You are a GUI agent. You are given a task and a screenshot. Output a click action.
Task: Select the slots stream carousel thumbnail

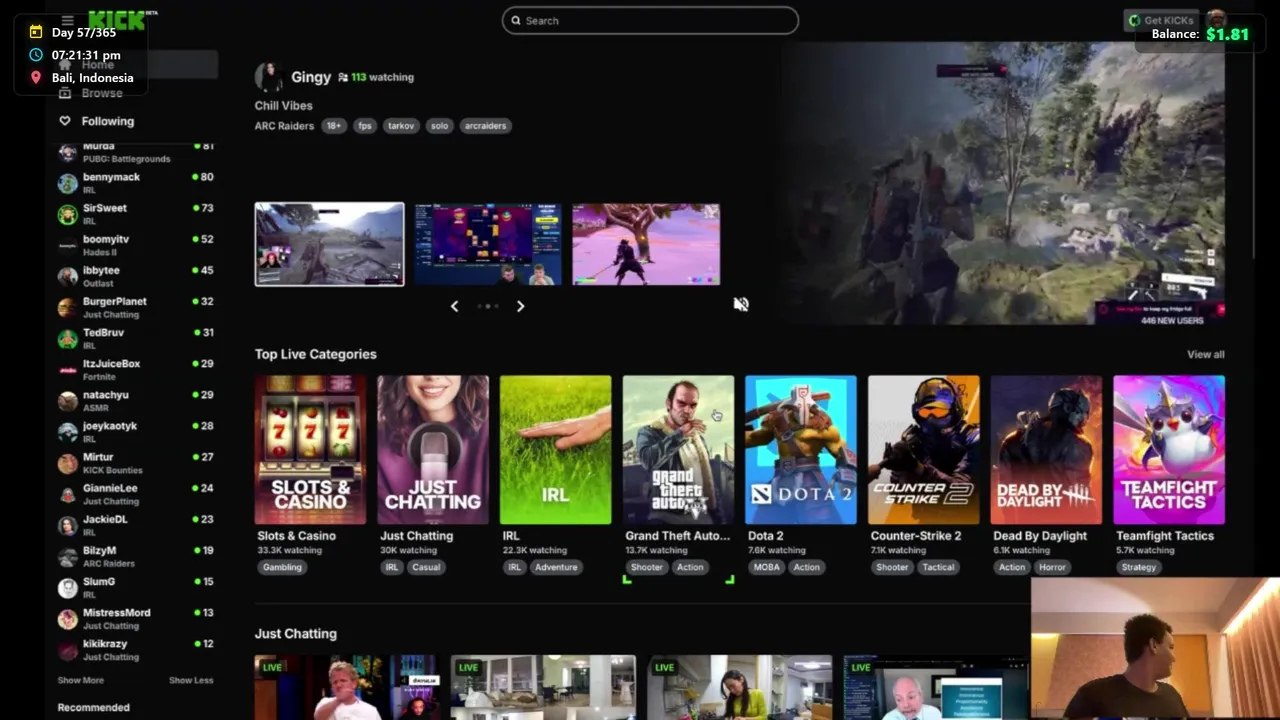(488, 245)
